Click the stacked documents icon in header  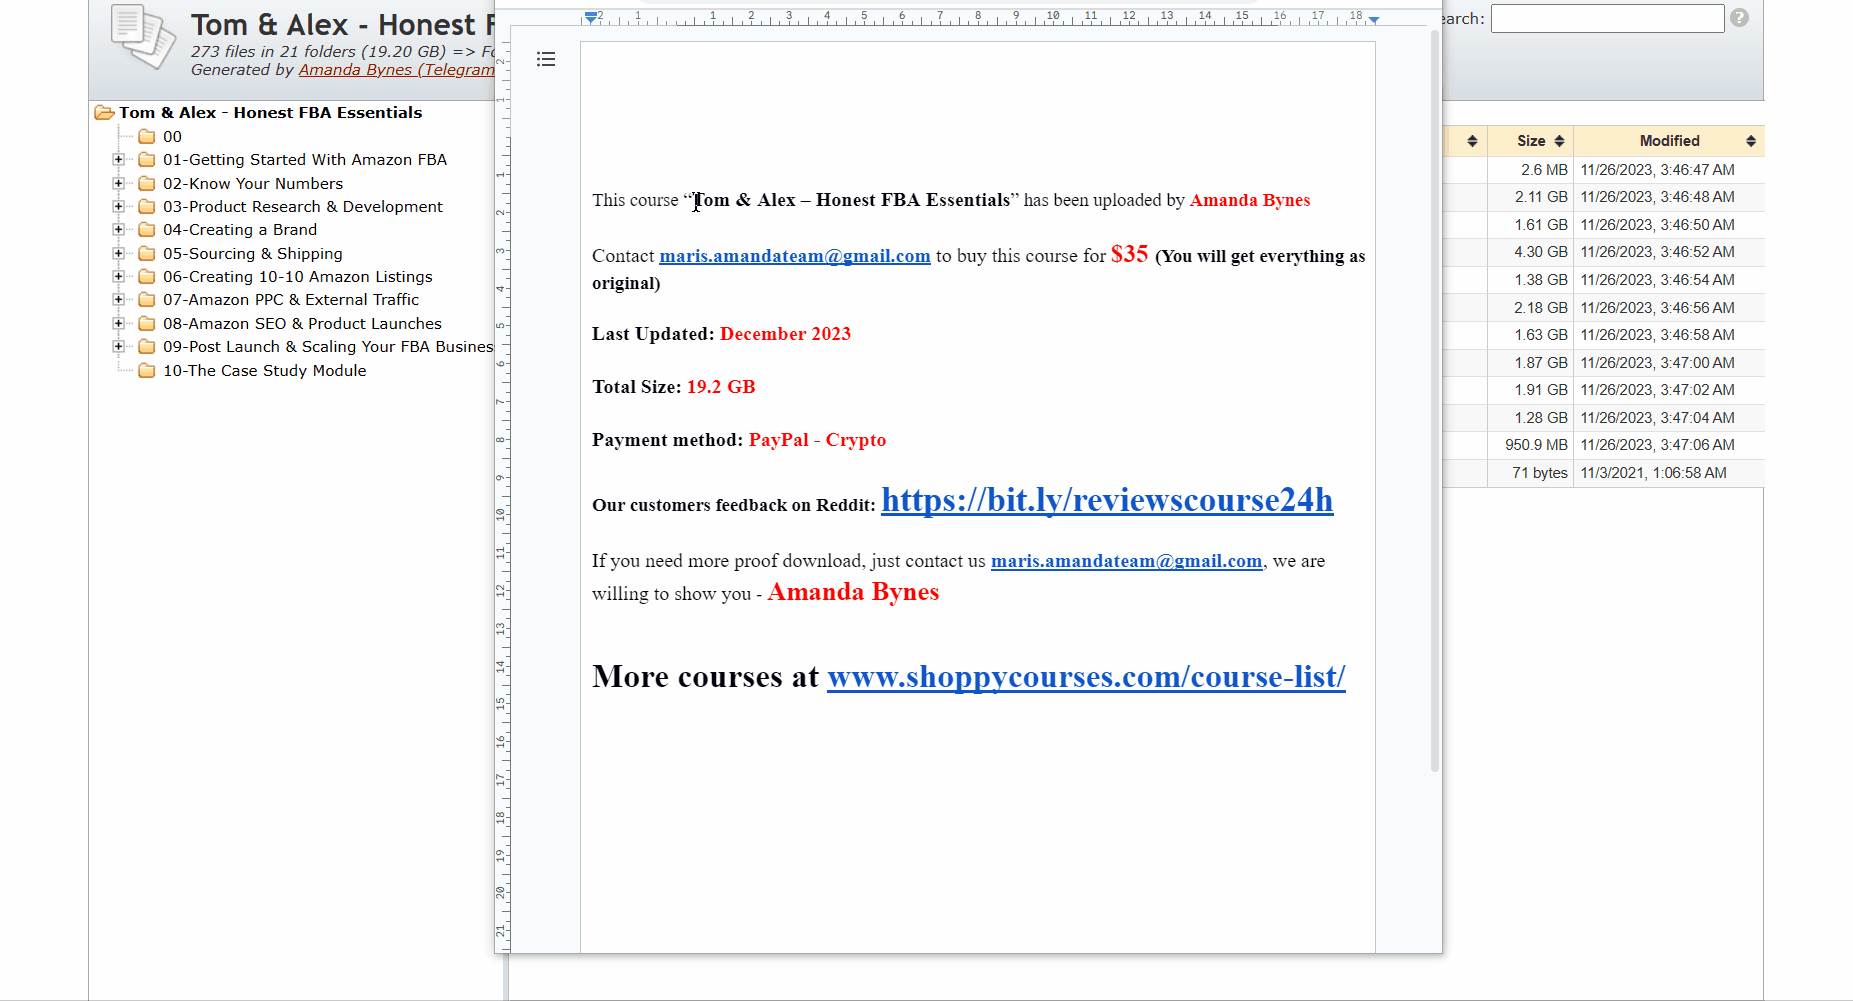pyautogui.click(x=143, y=37)
